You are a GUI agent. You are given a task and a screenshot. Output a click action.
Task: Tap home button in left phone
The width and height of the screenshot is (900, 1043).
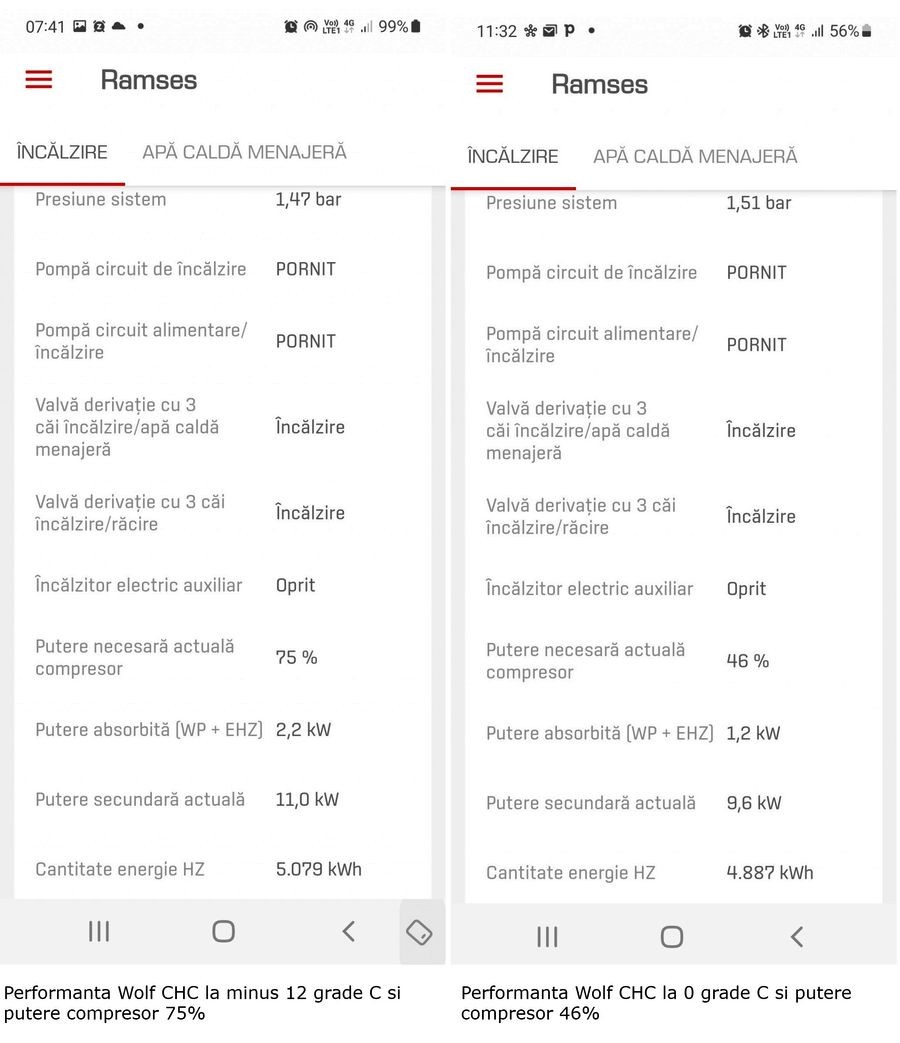tap(223, 931)
